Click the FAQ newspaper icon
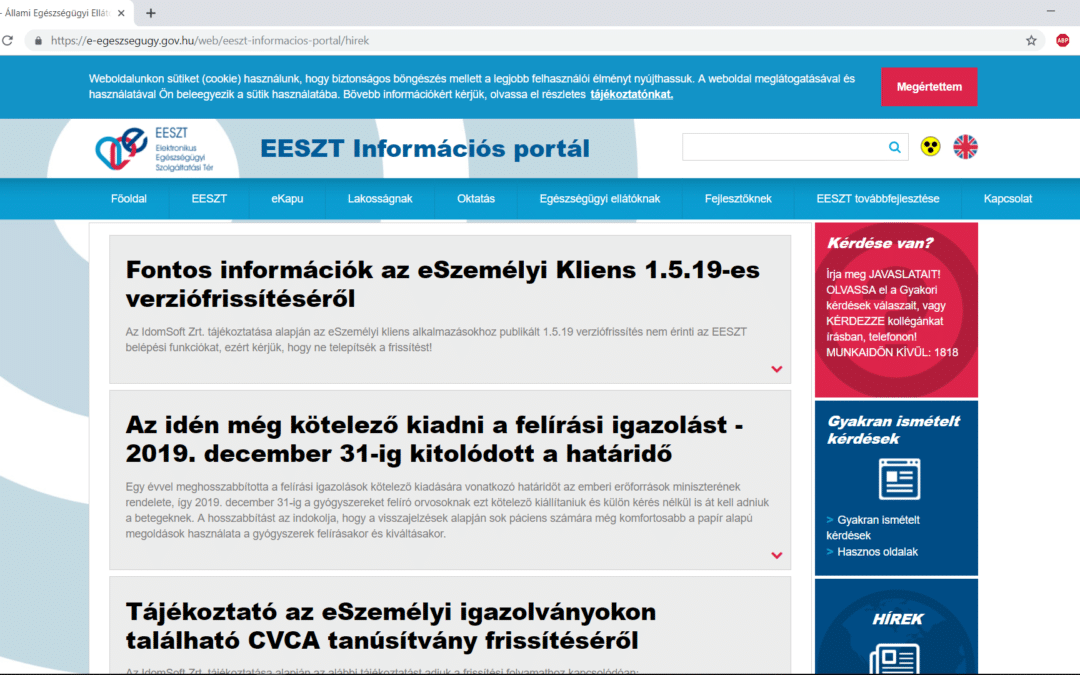This screenshot has height=675, width=1080. (x=896, y=479)
